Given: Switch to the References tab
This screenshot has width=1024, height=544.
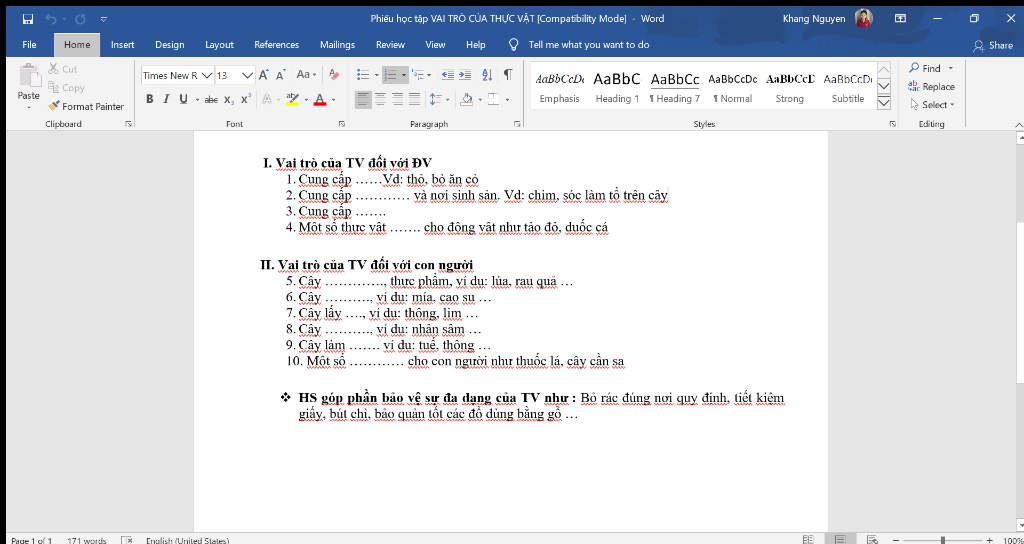Looking at the screenshot, I should [277, 45].
